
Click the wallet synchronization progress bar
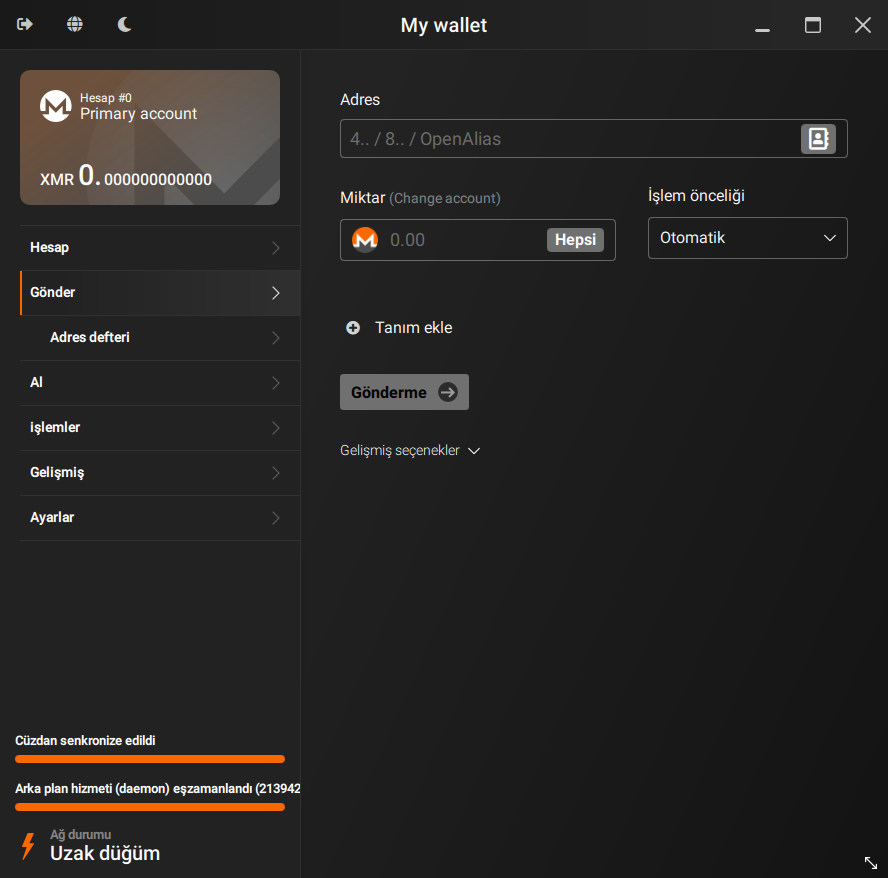(149, 759)
